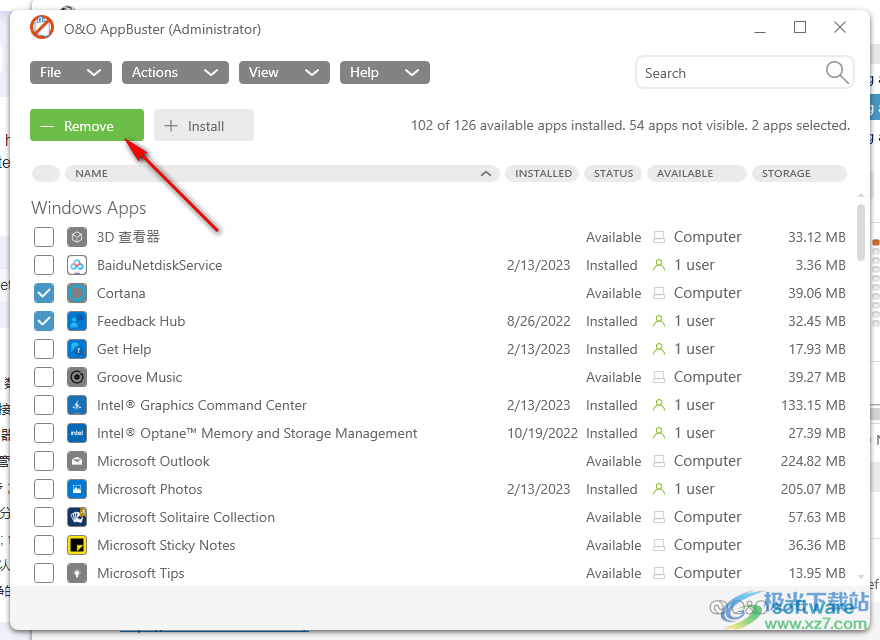Click the computer icon in 3D 查看器 row

tap(659, 237)
